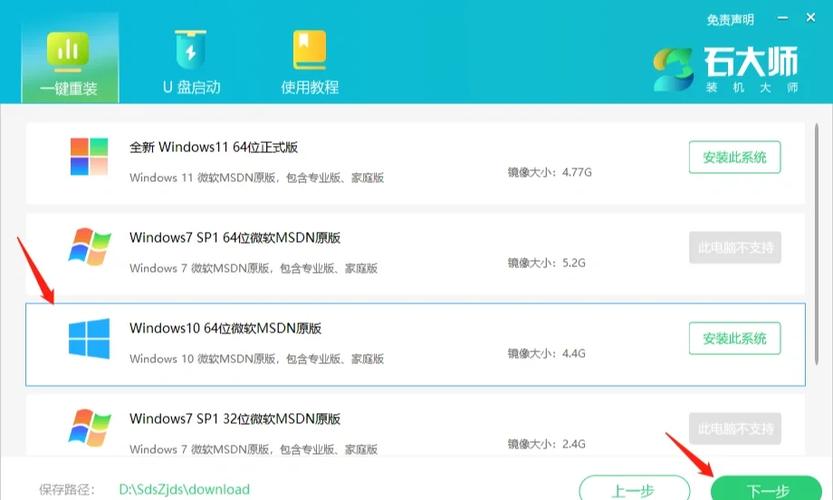The image size is (833, 500).
Task: Minimize the 石大师 window
Action: [x=783, y=18]
